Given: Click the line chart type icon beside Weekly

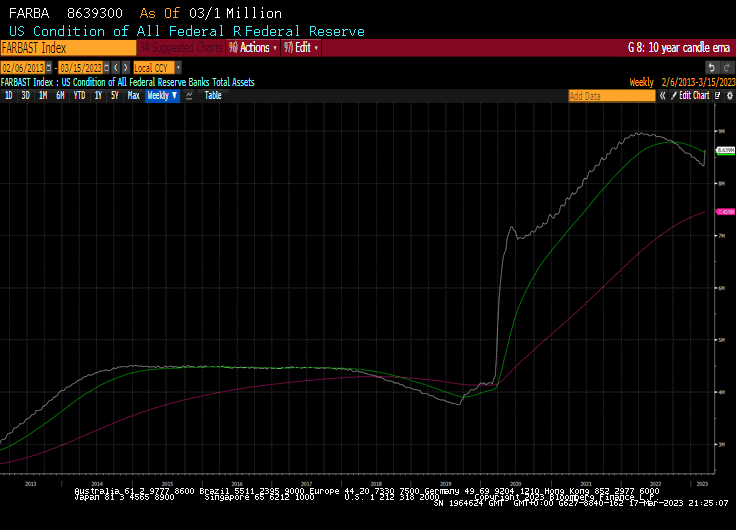Looking at the screenshot, I should (x=188, y=96).
